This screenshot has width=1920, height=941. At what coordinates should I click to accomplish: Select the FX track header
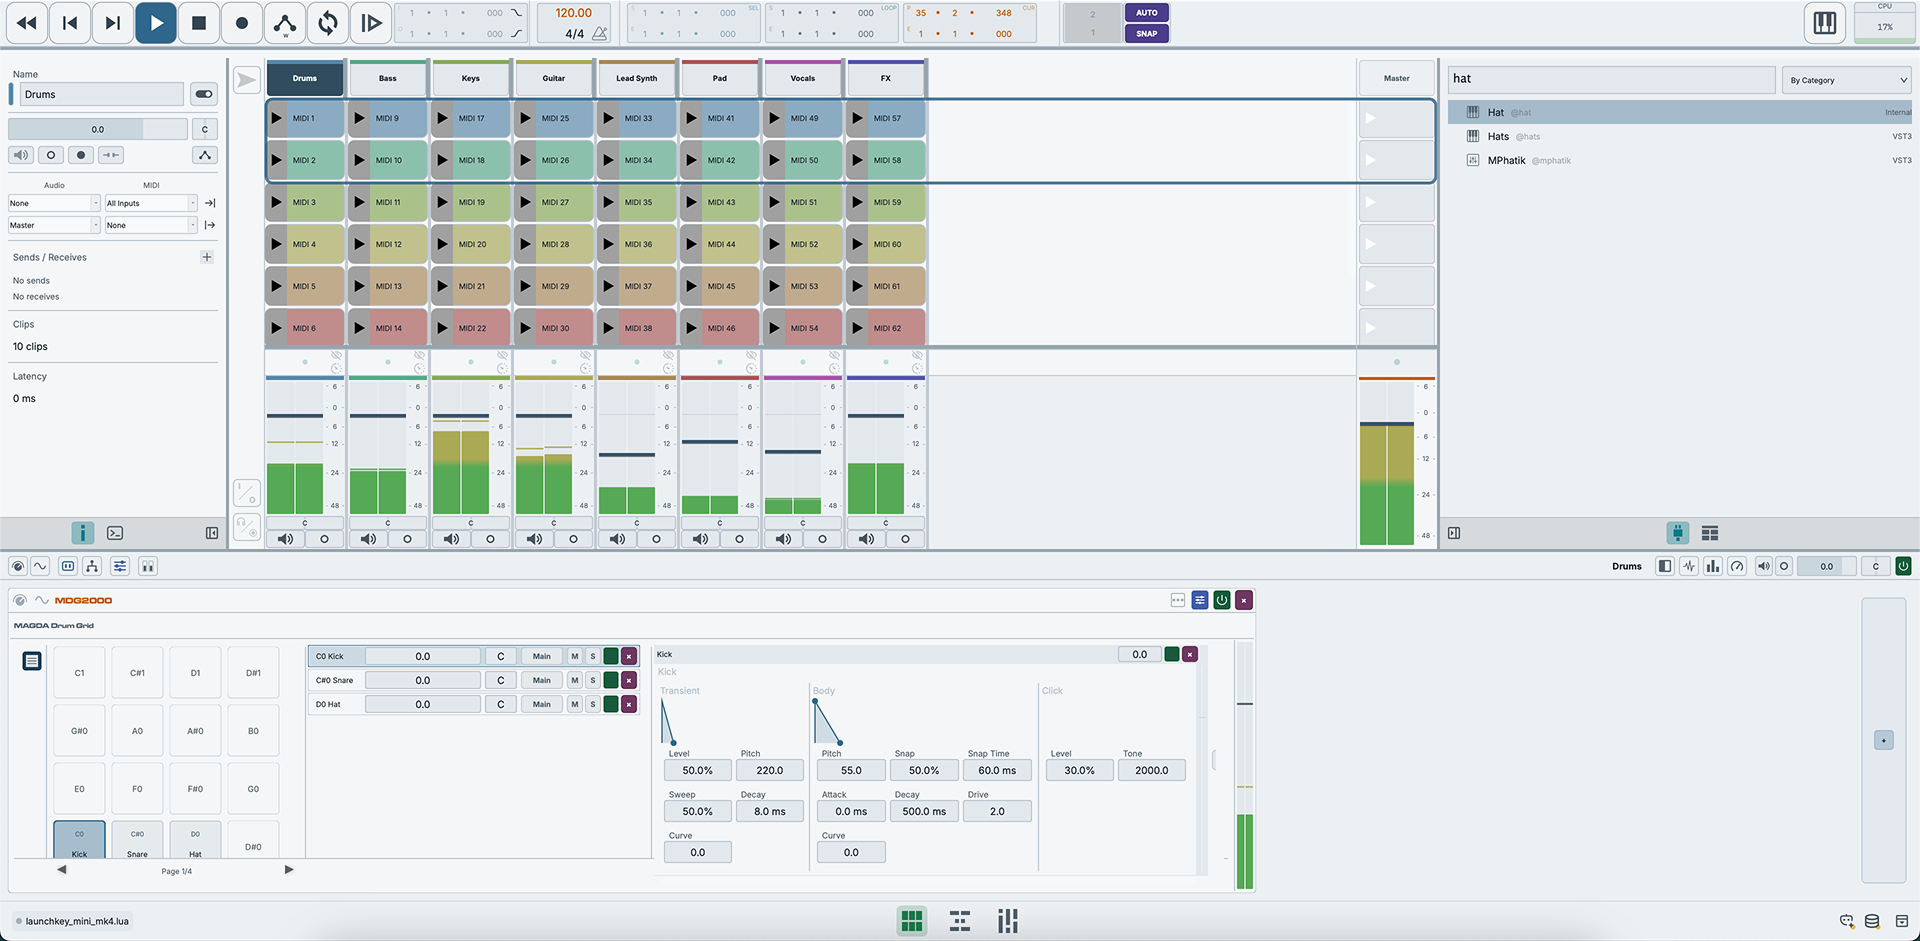[886, 78]
